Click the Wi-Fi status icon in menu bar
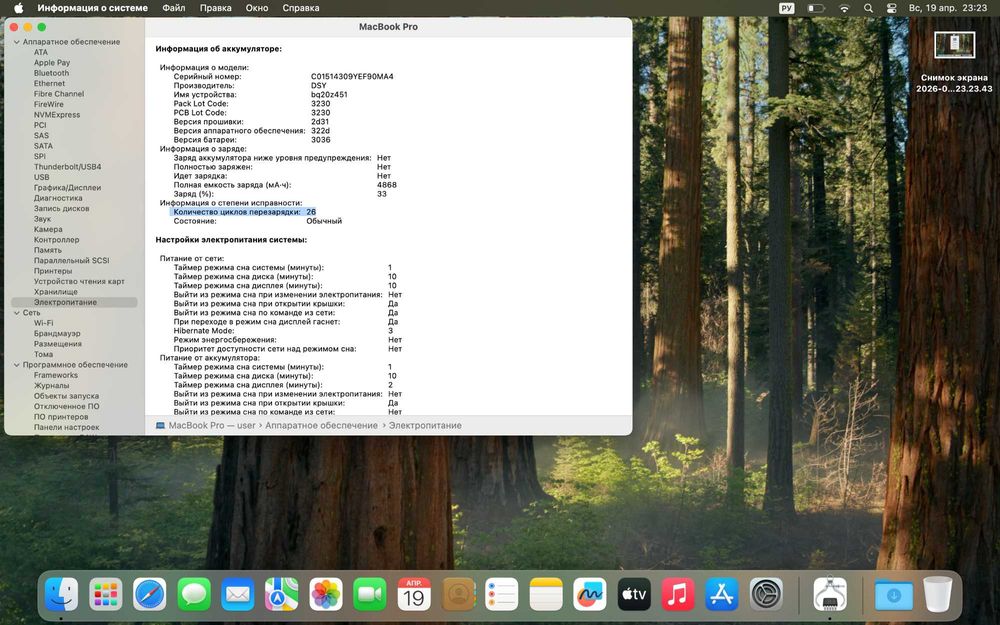1000x625 pixels. [844, 8]
